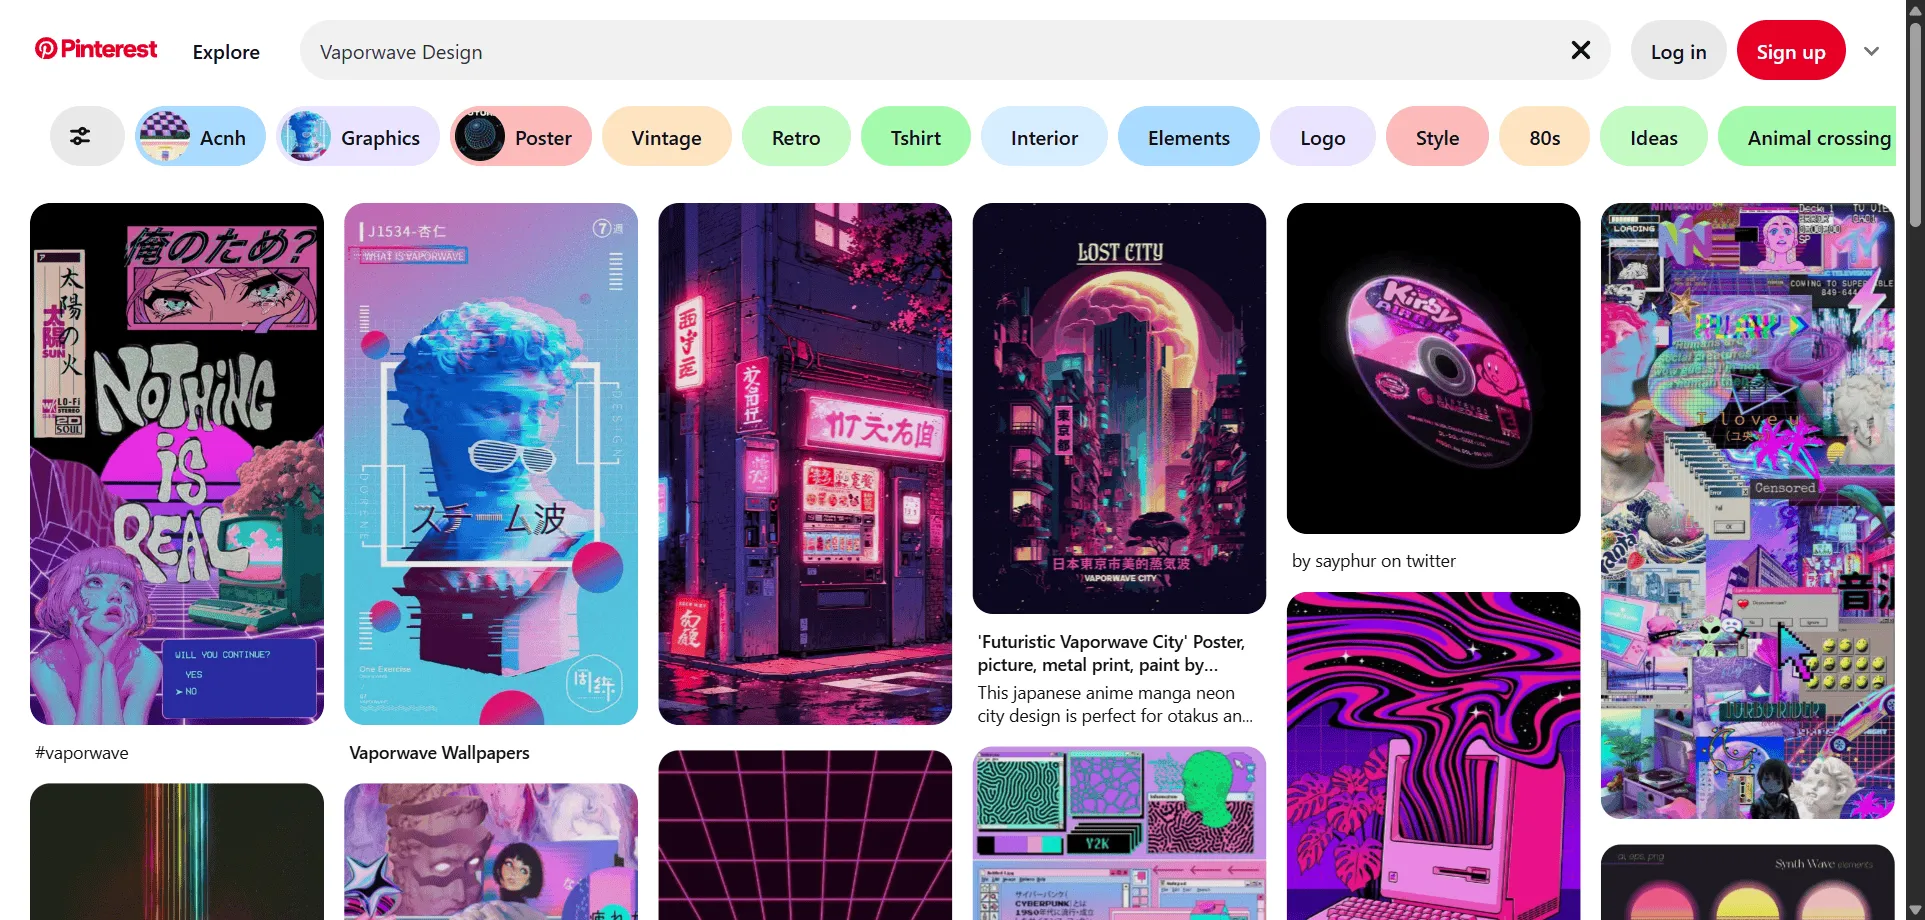
Task: Open the vaporwave collage pin
Action: 1747,511
